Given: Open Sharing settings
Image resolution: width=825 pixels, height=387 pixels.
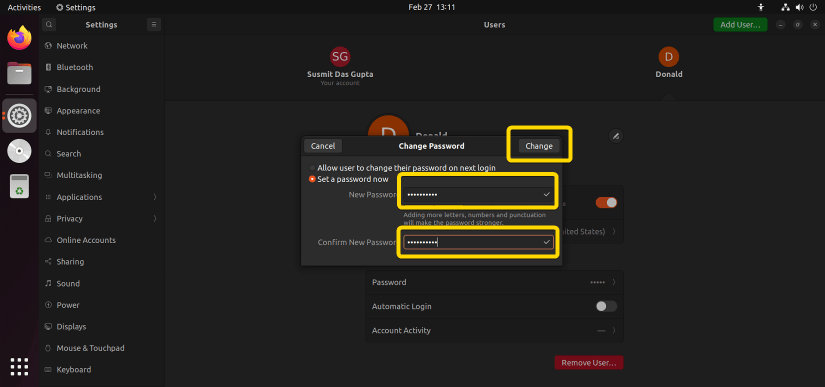Looking at the screenshot, I should pyautogui.click(x=102, y=262).
